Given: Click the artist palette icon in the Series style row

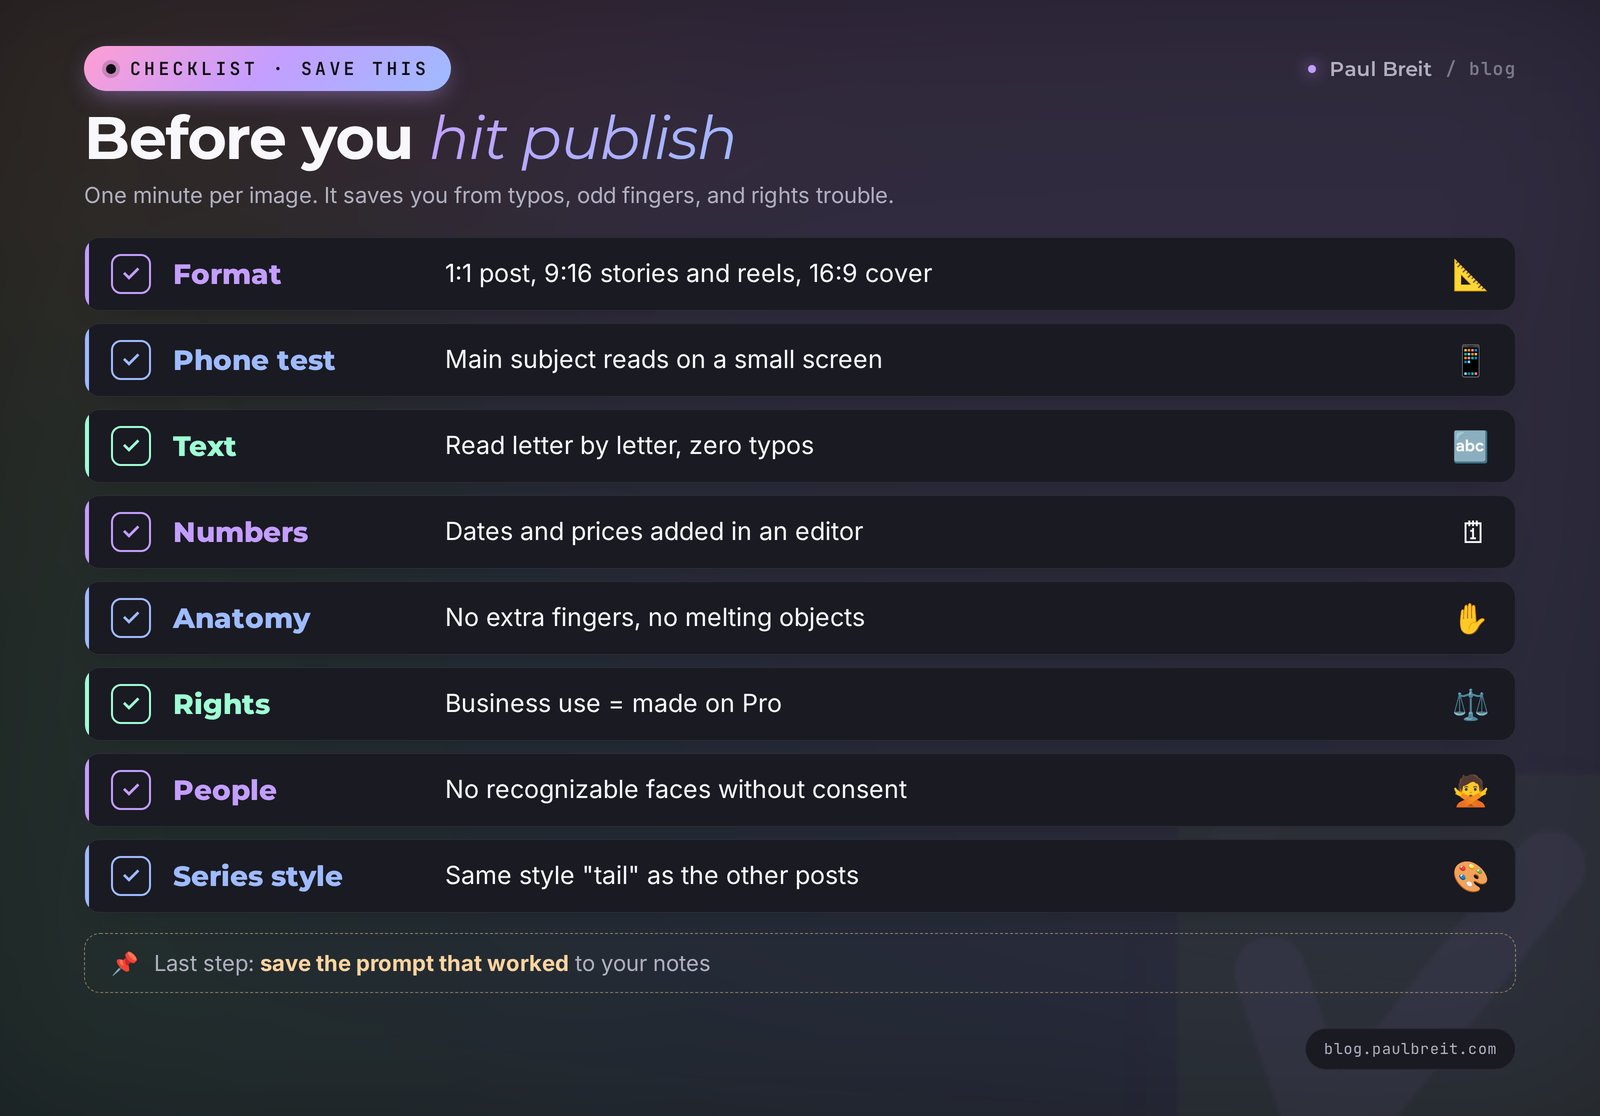Looking at the screenshot, I should [1470, 876].
